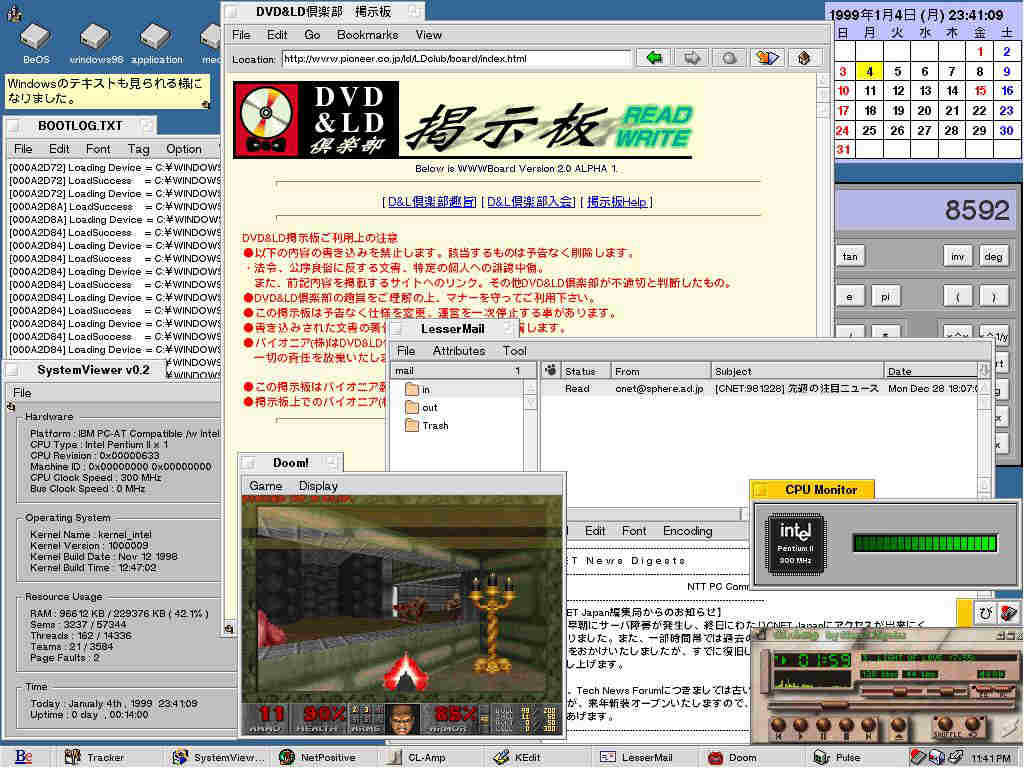Click the Doom! window title tab
The height and width of the screenshot is (768, 1024).
coord(291,463)
